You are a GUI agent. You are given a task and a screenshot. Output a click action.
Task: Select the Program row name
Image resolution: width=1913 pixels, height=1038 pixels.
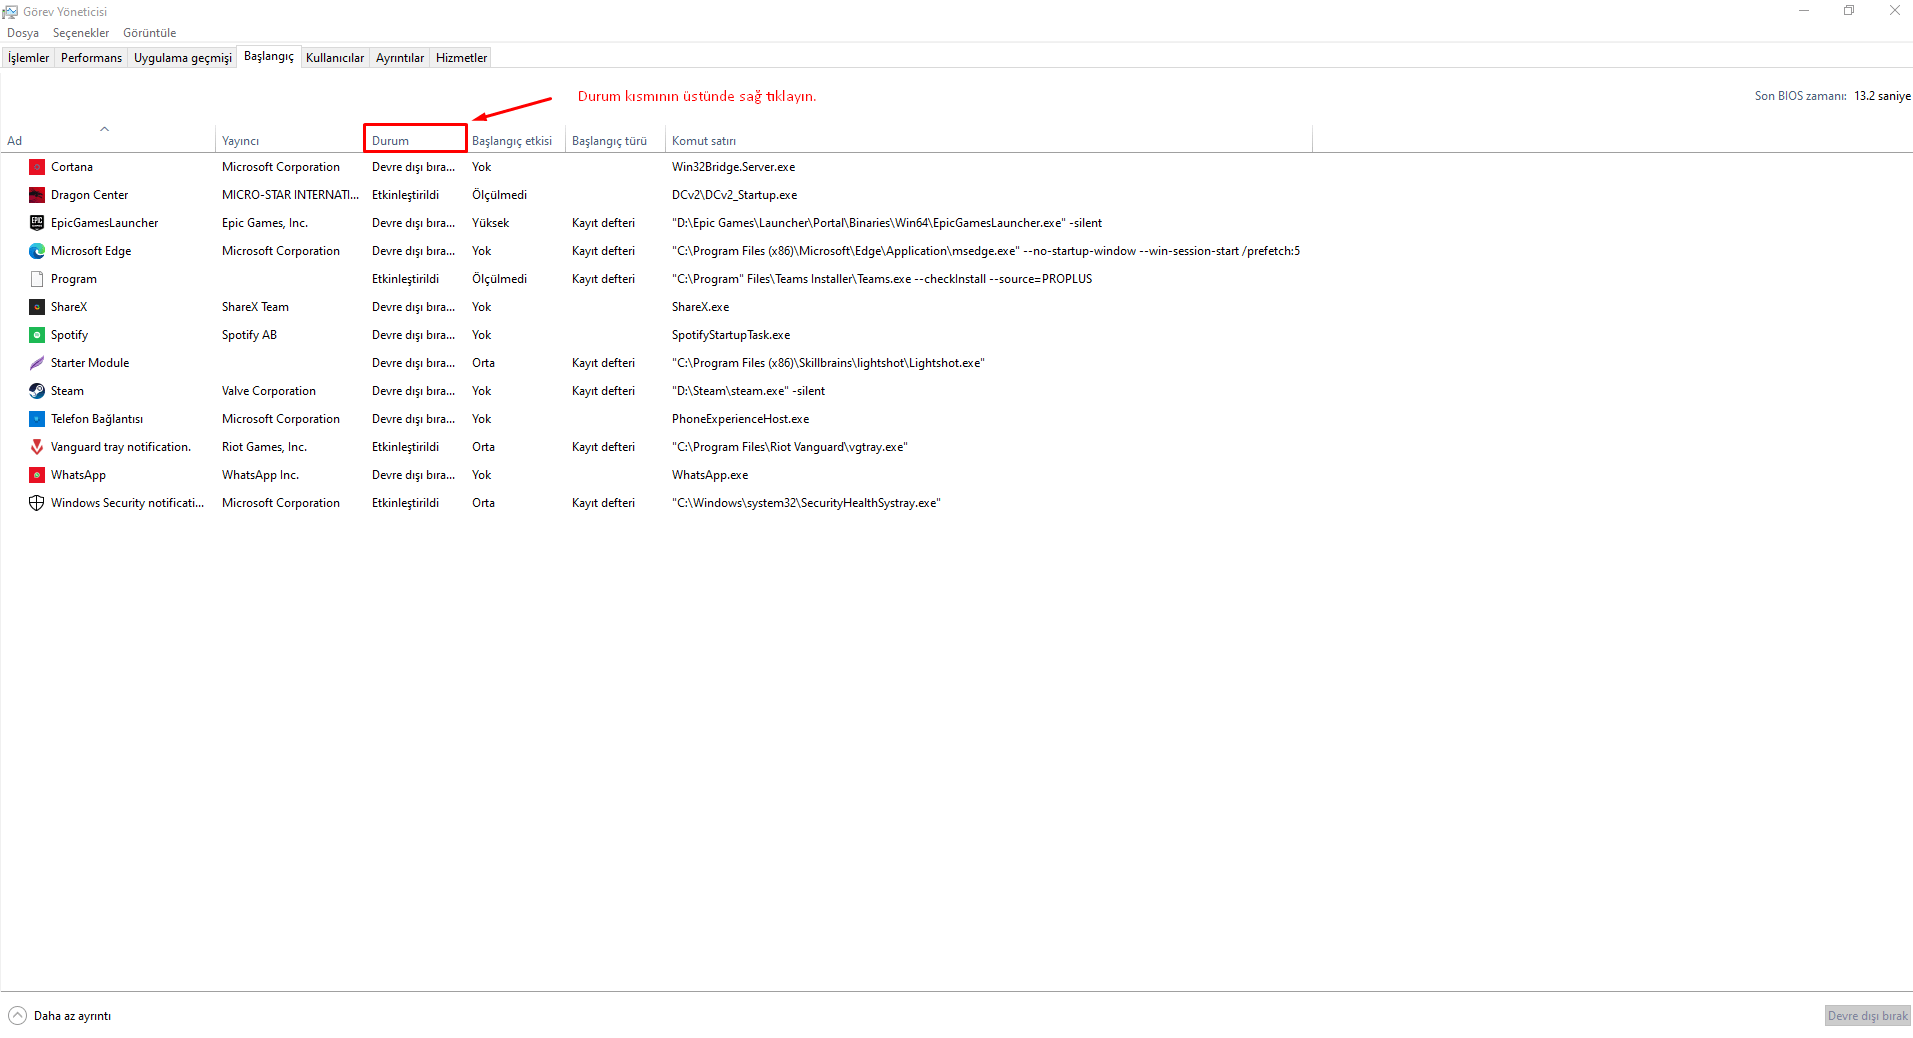click(x=74, y=279)
